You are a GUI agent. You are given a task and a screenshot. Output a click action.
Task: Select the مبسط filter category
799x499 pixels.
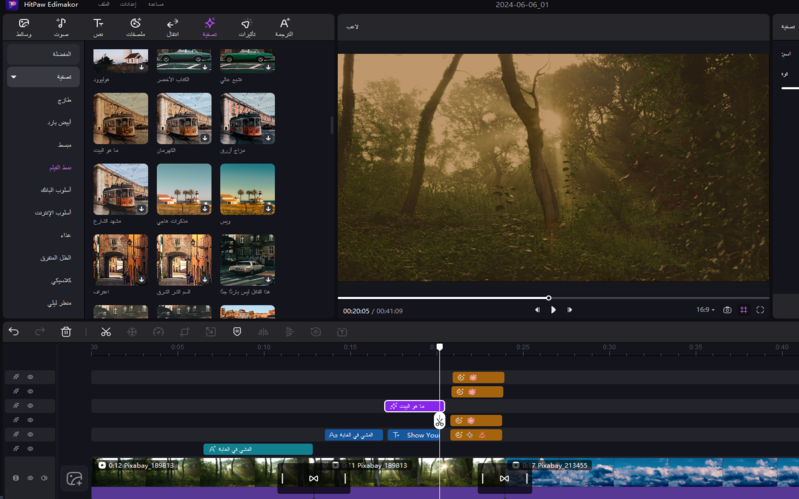point(64,145)
